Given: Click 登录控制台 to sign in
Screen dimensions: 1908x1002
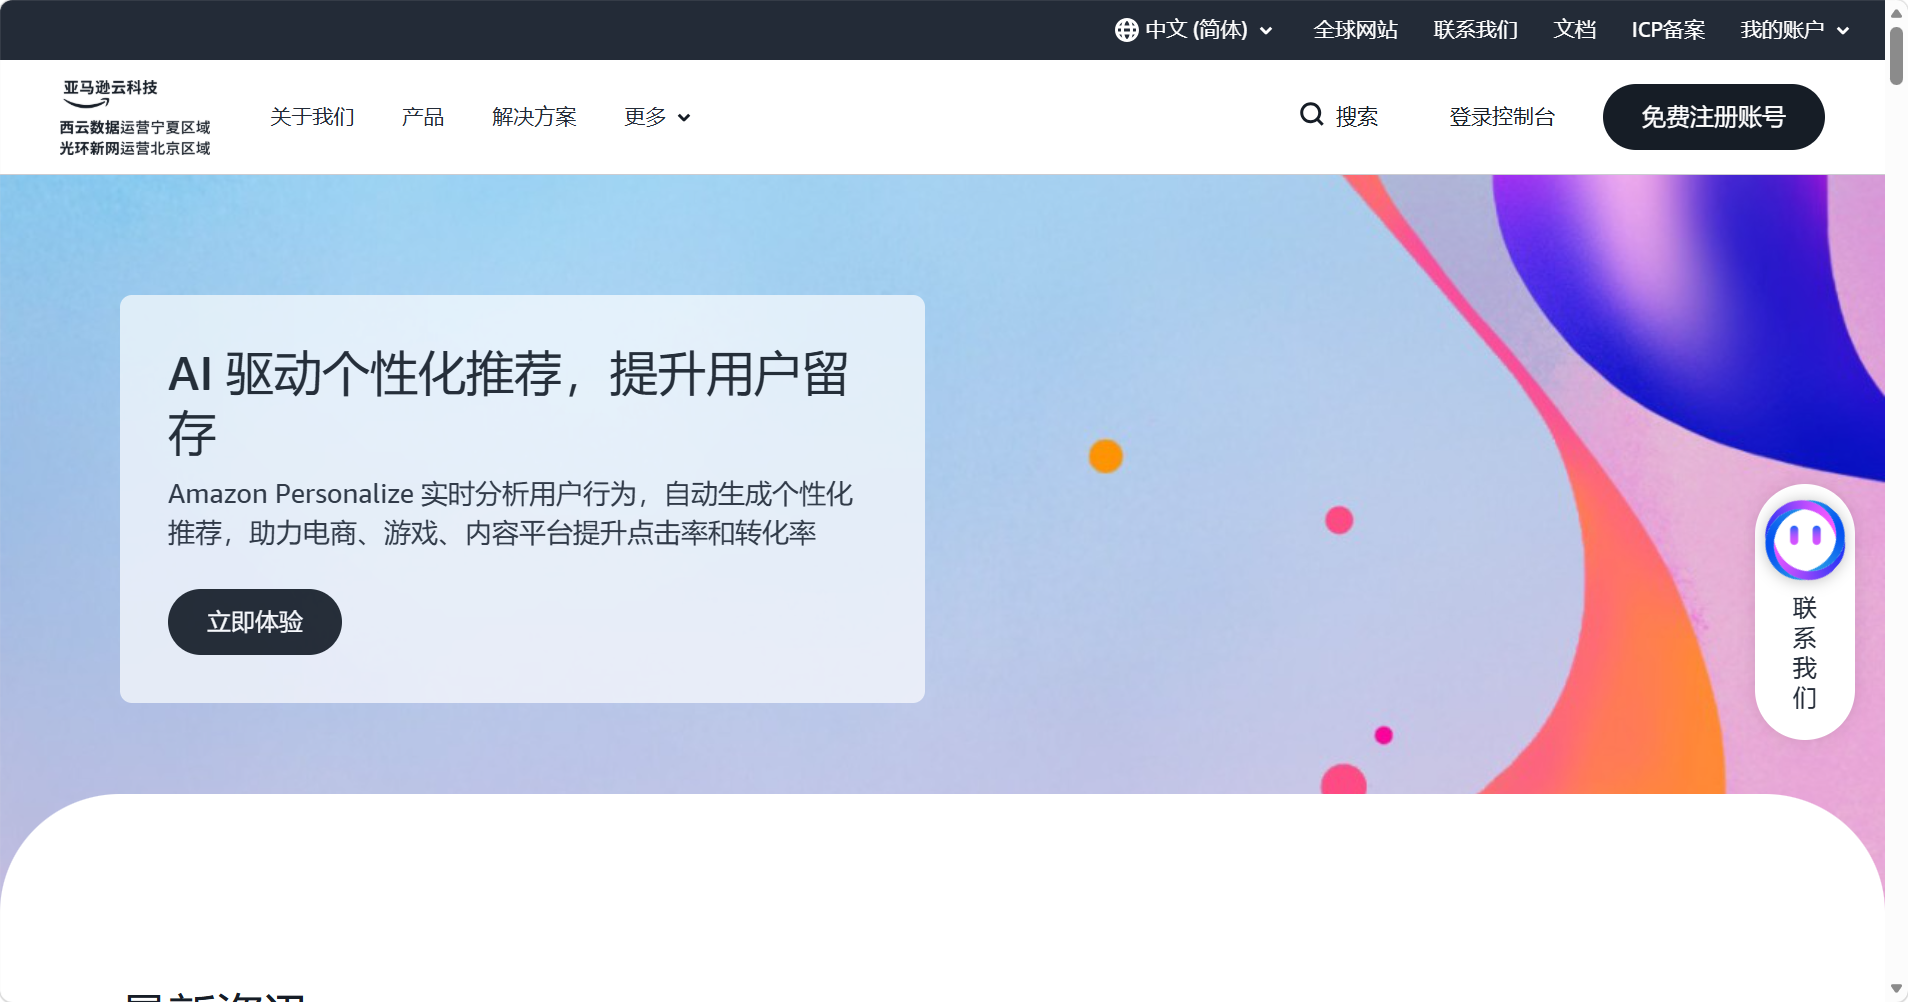Looking at the screenshot, I should [x=1502, y=117].
